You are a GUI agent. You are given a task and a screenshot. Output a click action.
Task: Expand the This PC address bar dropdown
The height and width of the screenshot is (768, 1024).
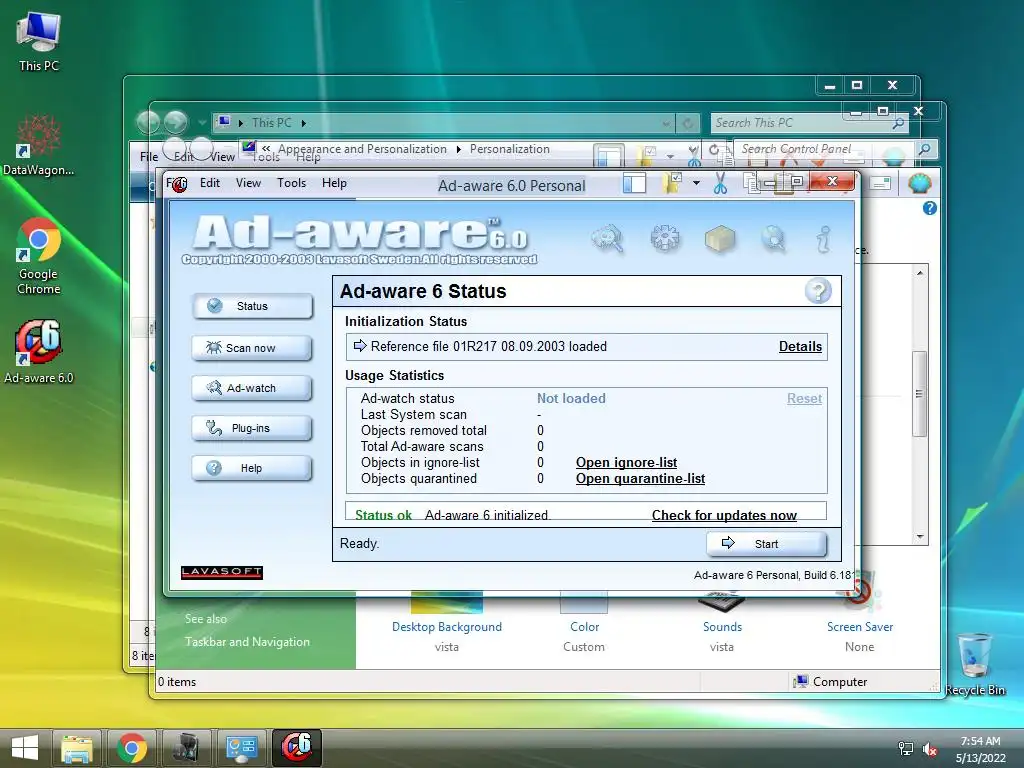pyautogui.click(x=665, y=123)
